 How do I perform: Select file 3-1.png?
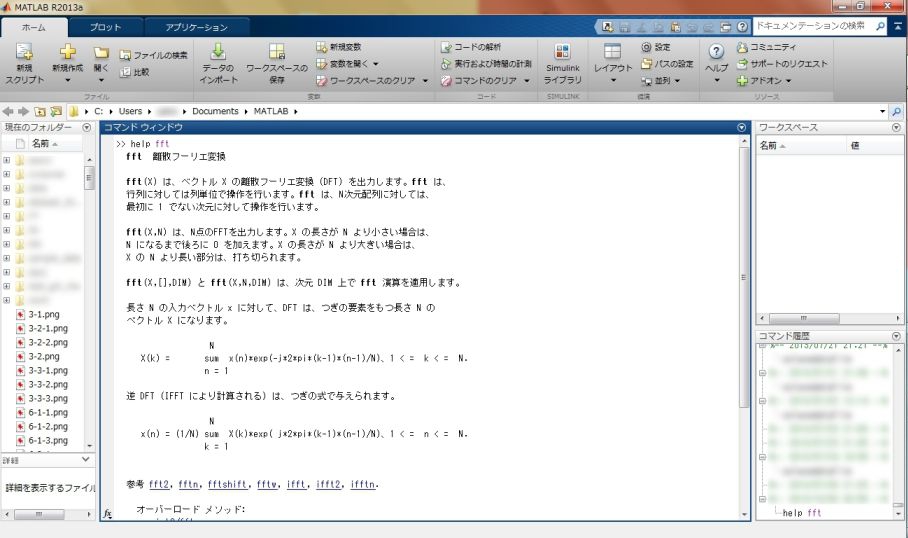coord(44,314)
